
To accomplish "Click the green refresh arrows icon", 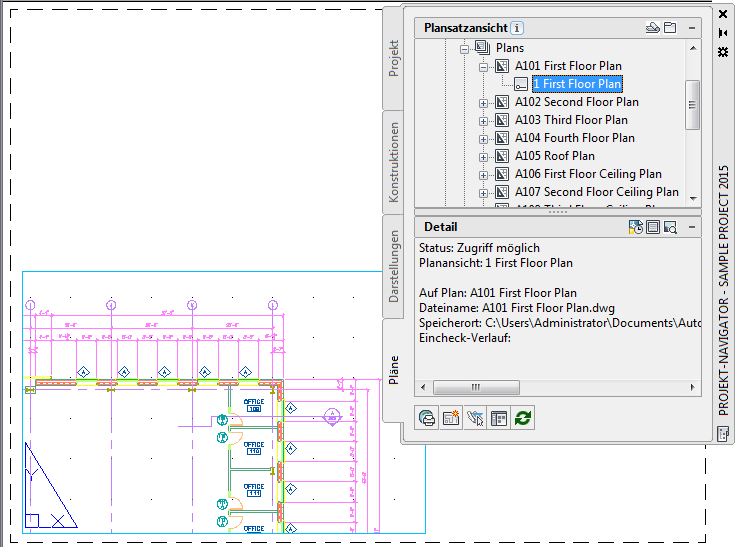I will [523, 418].
